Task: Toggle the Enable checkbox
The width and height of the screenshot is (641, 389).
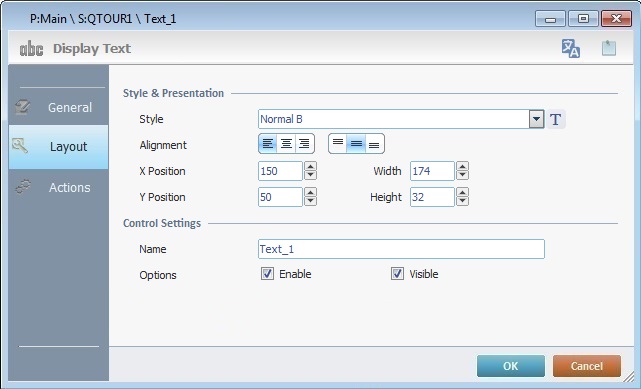Action: coord(267,274)
